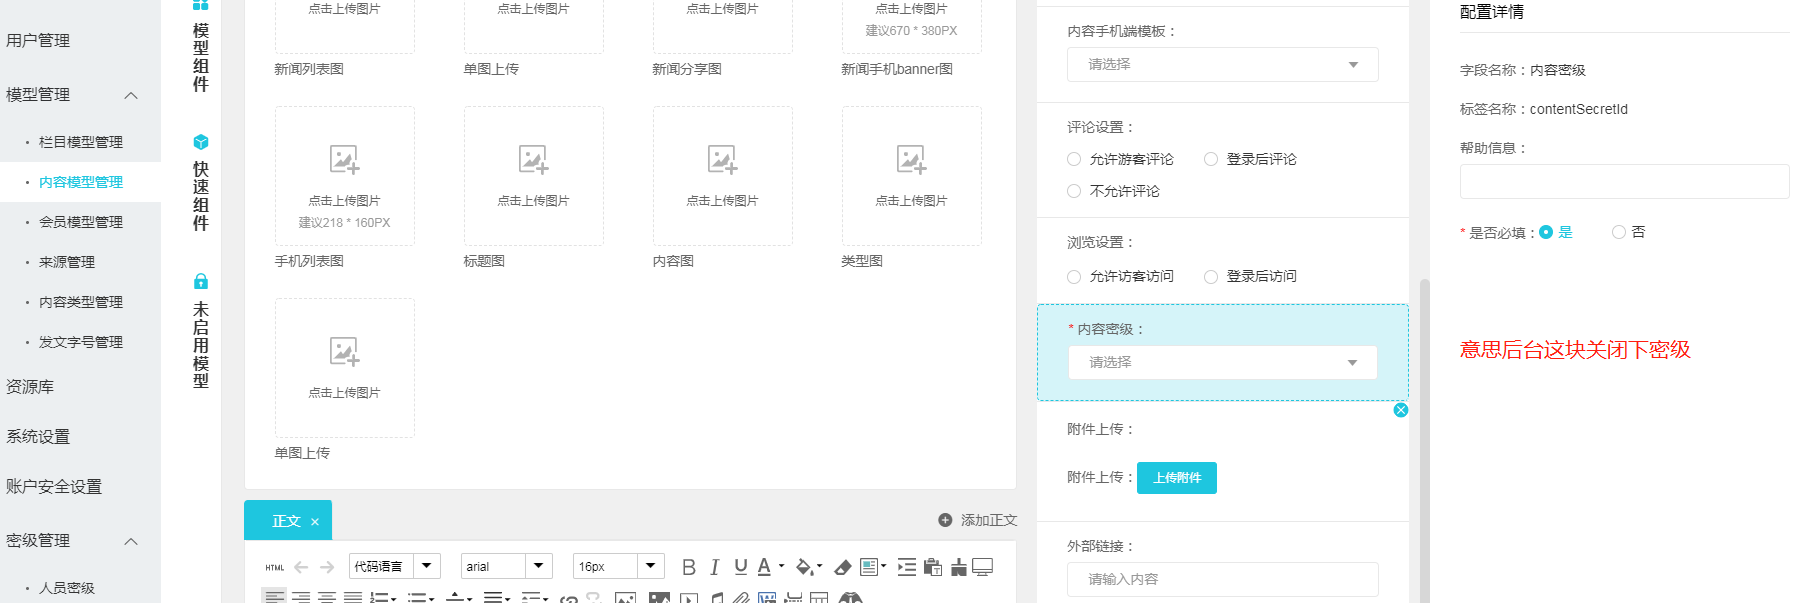Switch editor to HTML source view

(x=274, y=567)
